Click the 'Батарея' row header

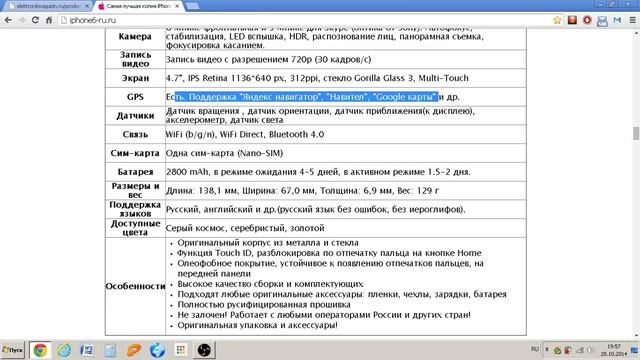click(135, 172)
